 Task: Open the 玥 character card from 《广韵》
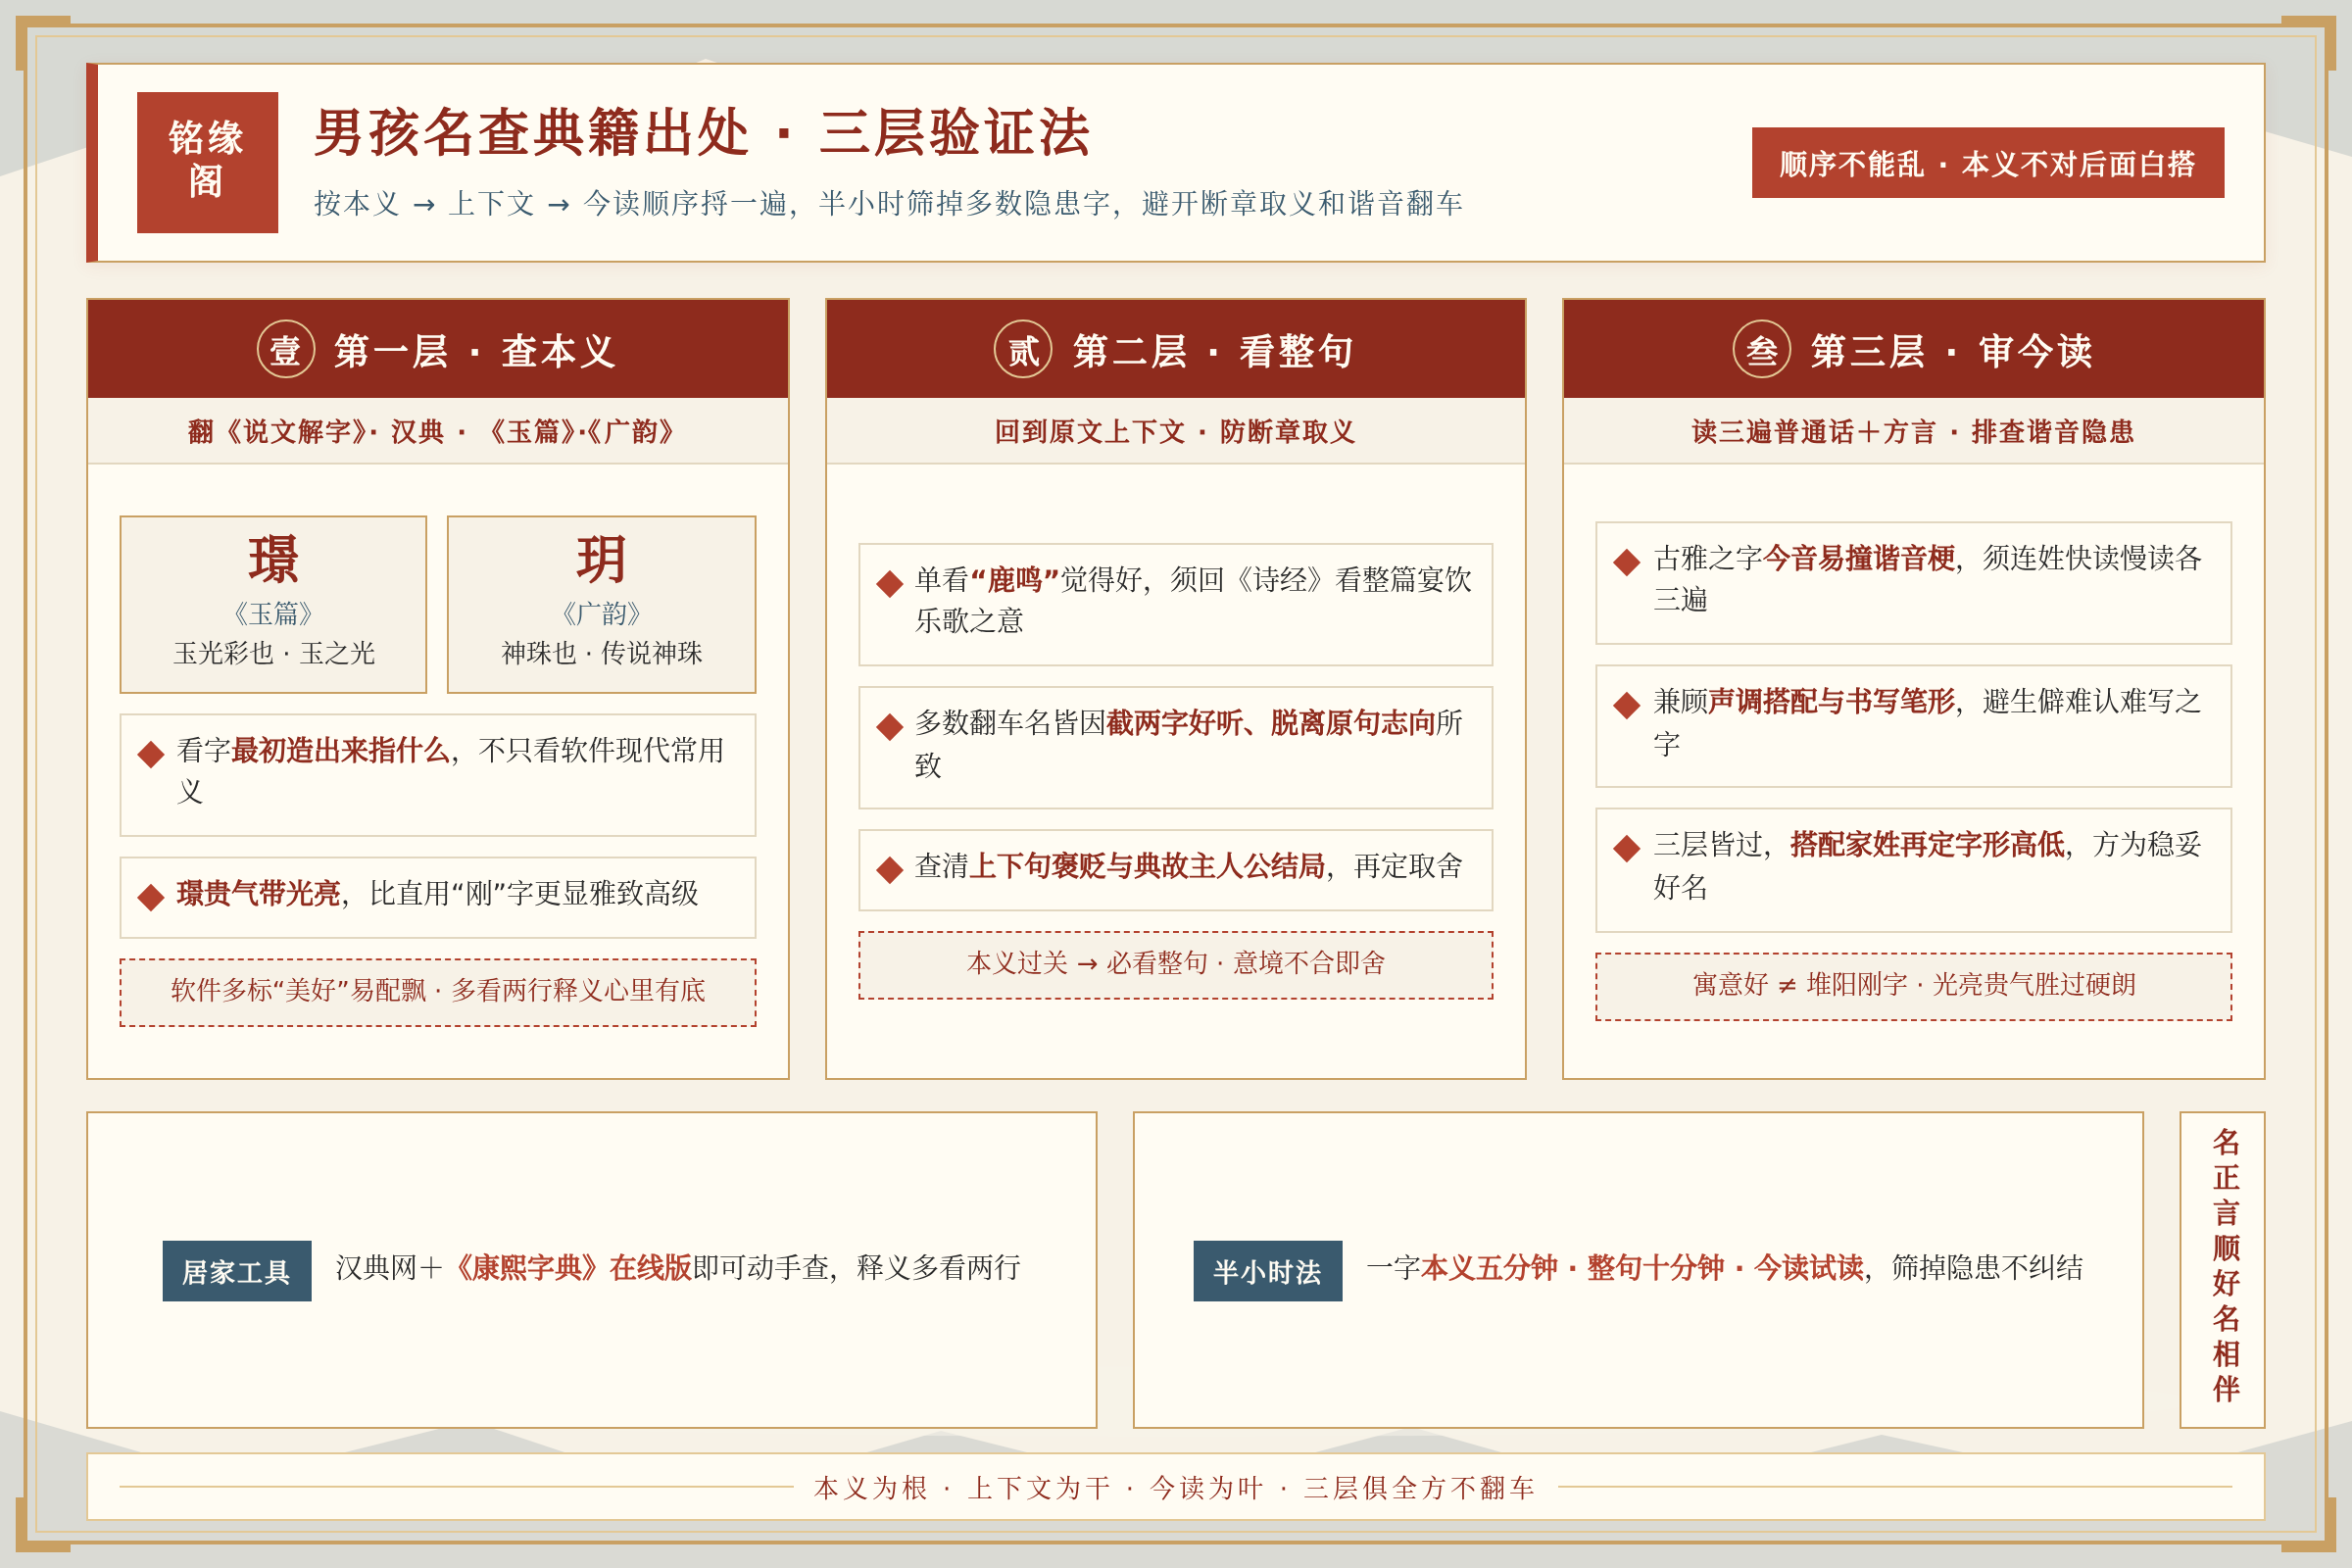point(601,604)
